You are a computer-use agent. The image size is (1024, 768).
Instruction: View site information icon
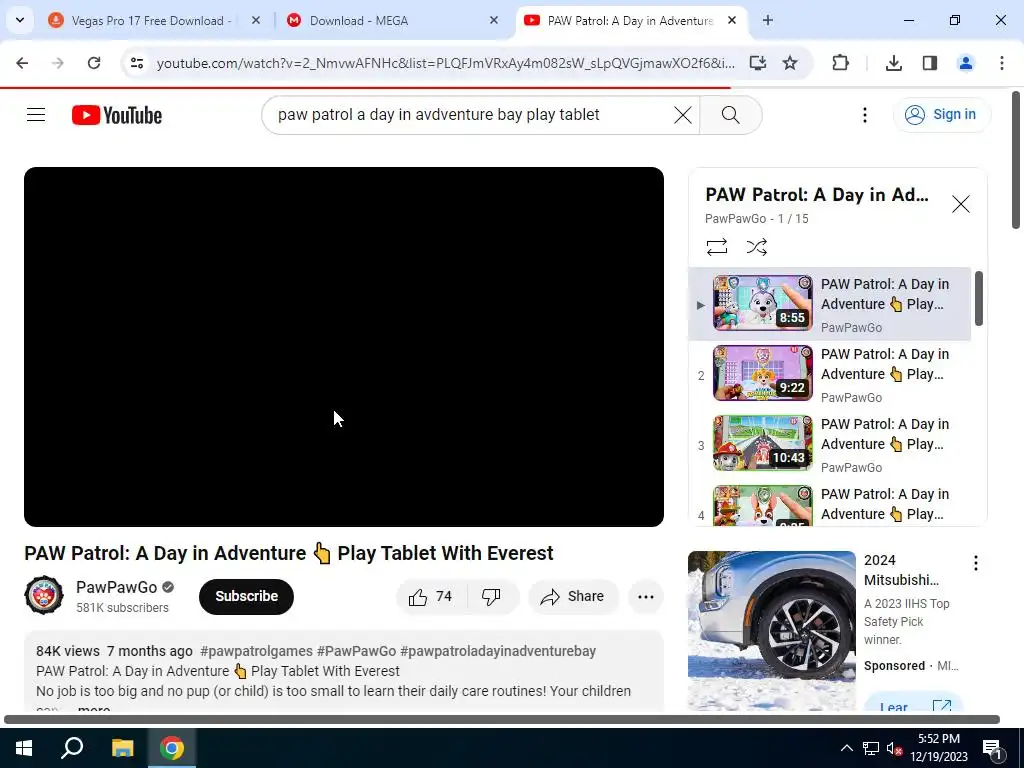pos(136,63)
